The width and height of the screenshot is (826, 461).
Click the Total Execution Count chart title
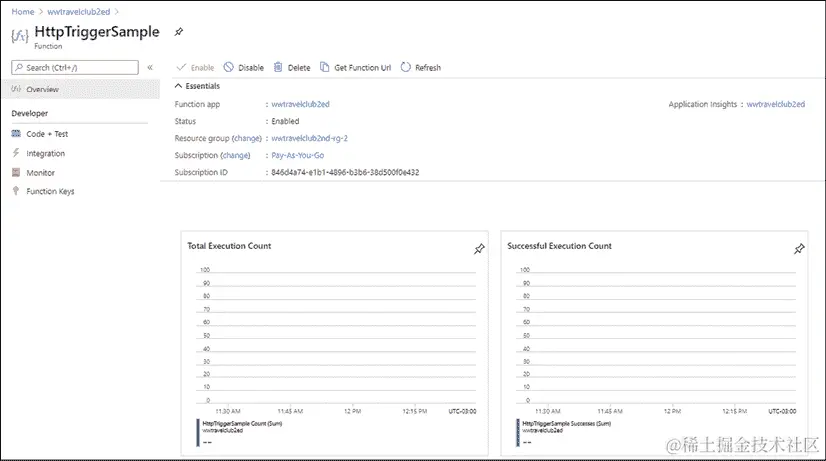pos(229,246)
